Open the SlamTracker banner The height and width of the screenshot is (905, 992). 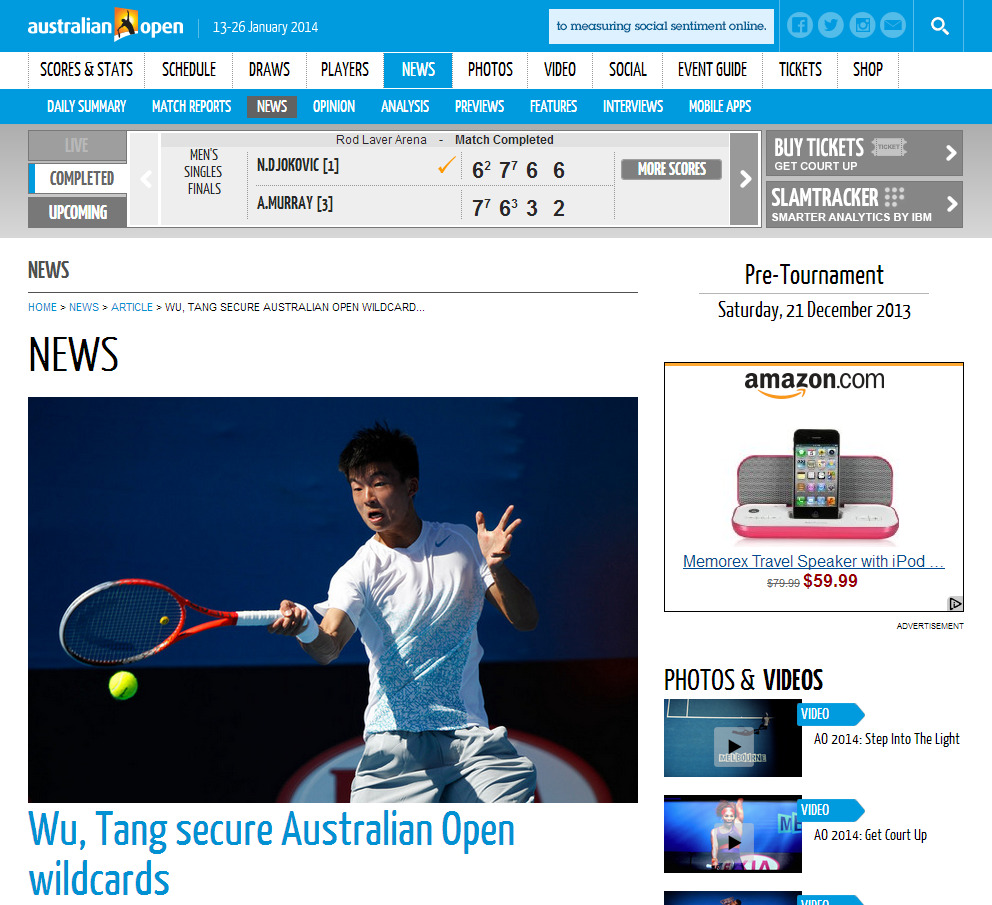[864, 204]
